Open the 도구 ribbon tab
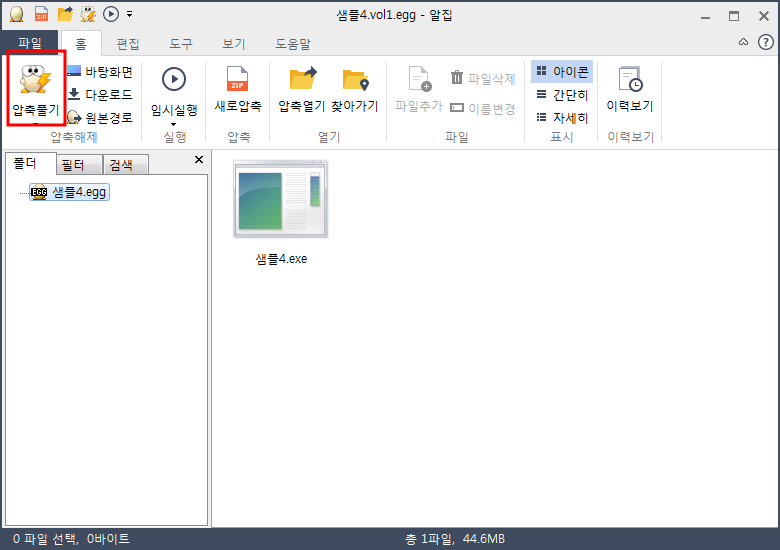This screenshot has height=550, width=780. (181, 44)
